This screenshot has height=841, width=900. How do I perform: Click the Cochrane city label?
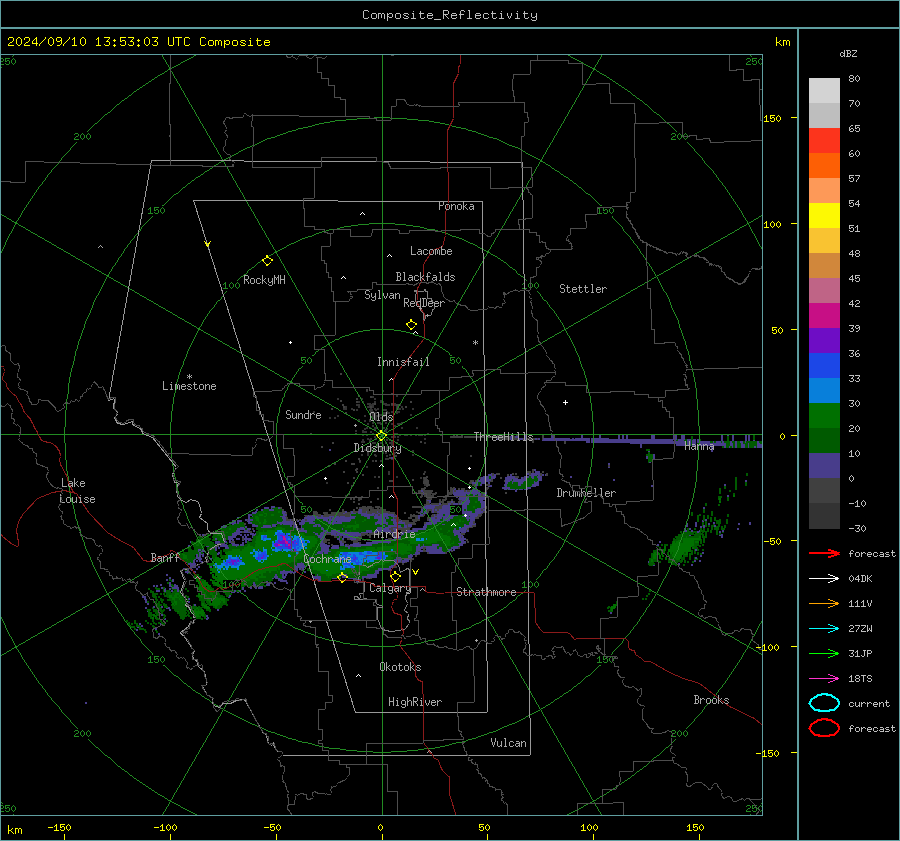327,559
